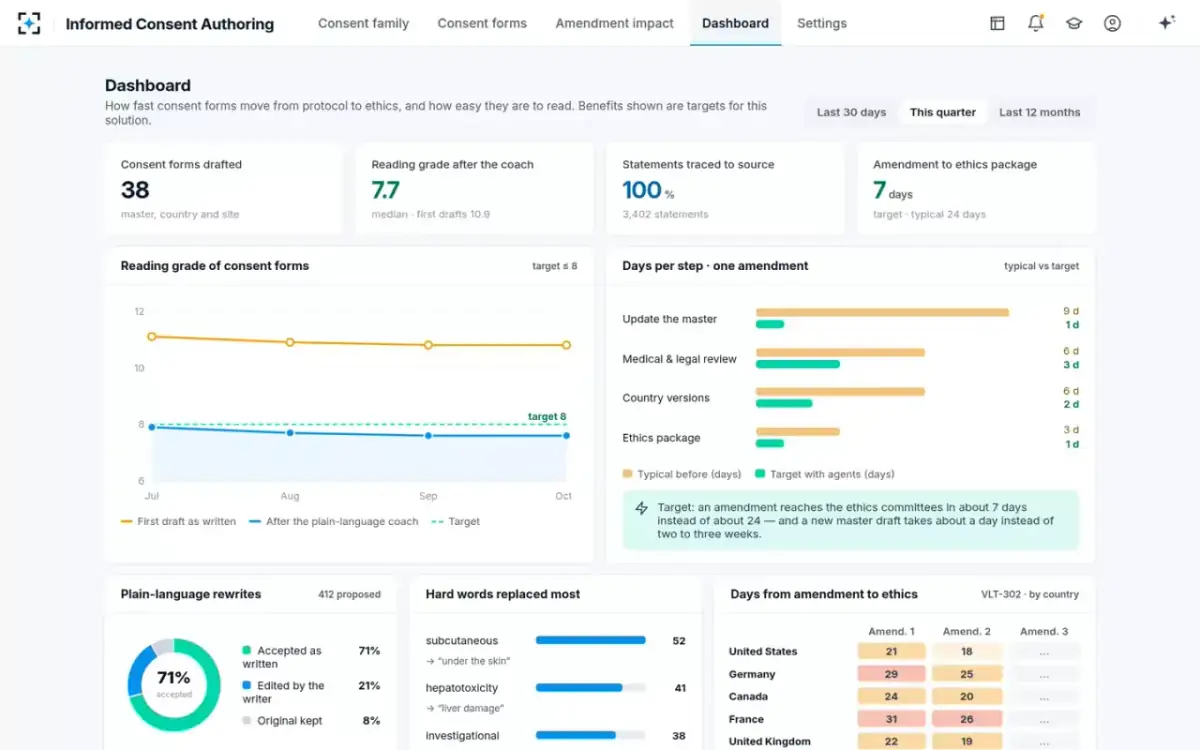Viewport: 1200px width, 750px height.
Task: Select the Dashboard tab
Action: [x=735, y=23]
